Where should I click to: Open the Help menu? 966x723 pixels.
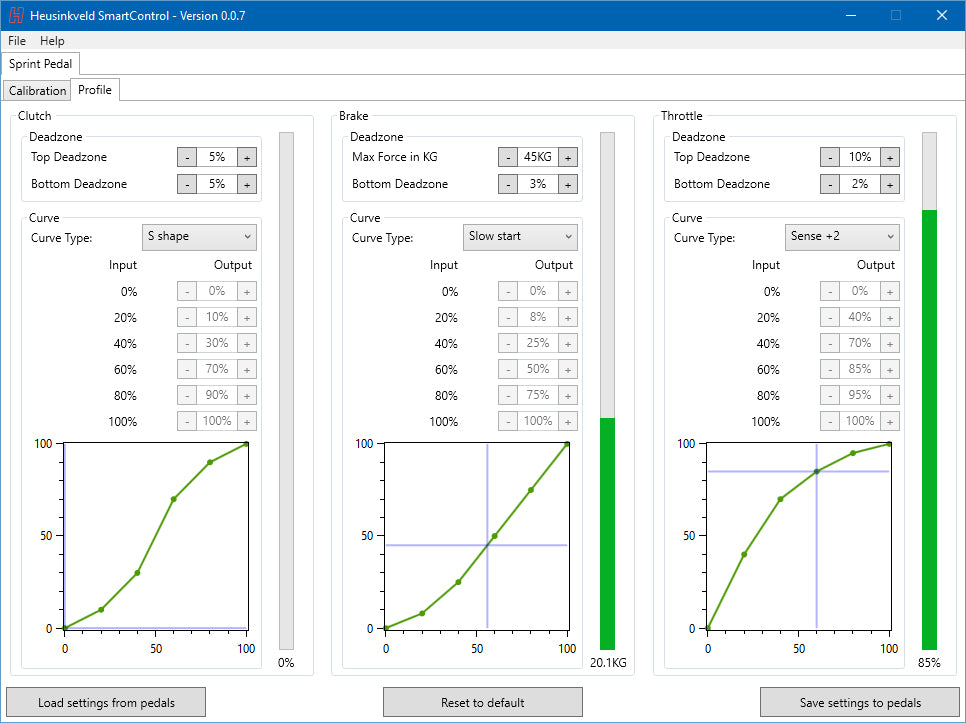pos(52,41)
